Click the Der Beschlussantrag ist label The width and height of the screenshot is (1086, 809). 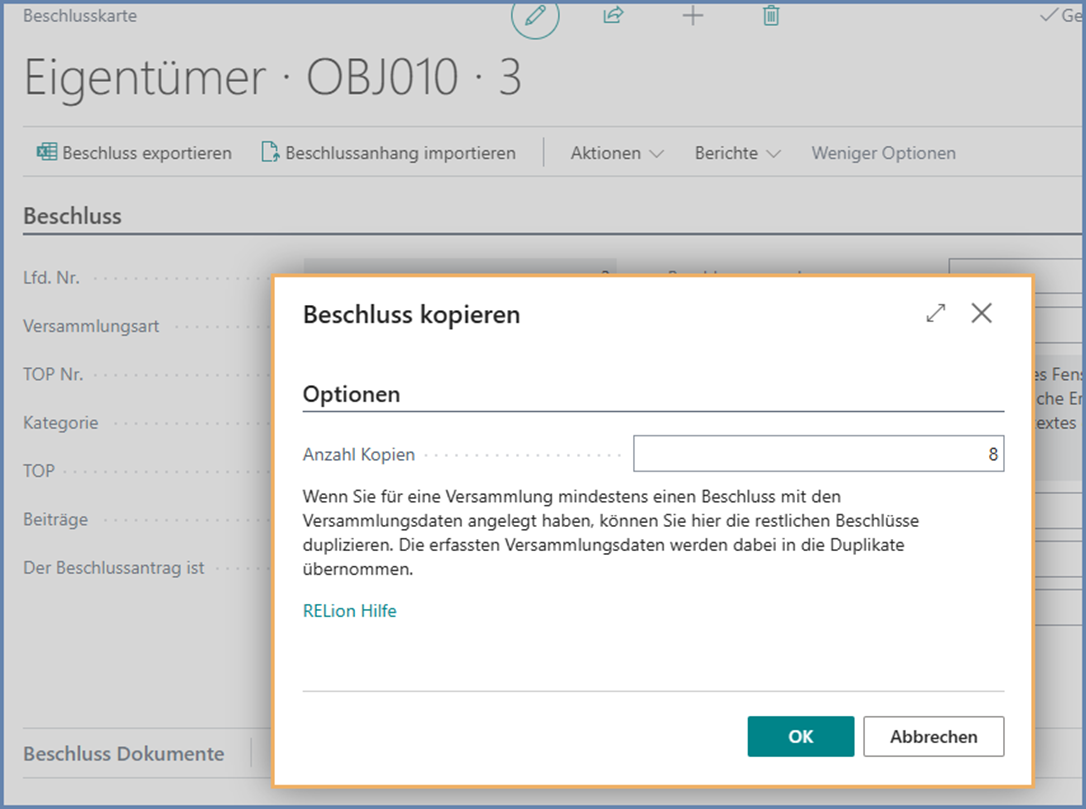pyautogui.click(x=114, y=568)
